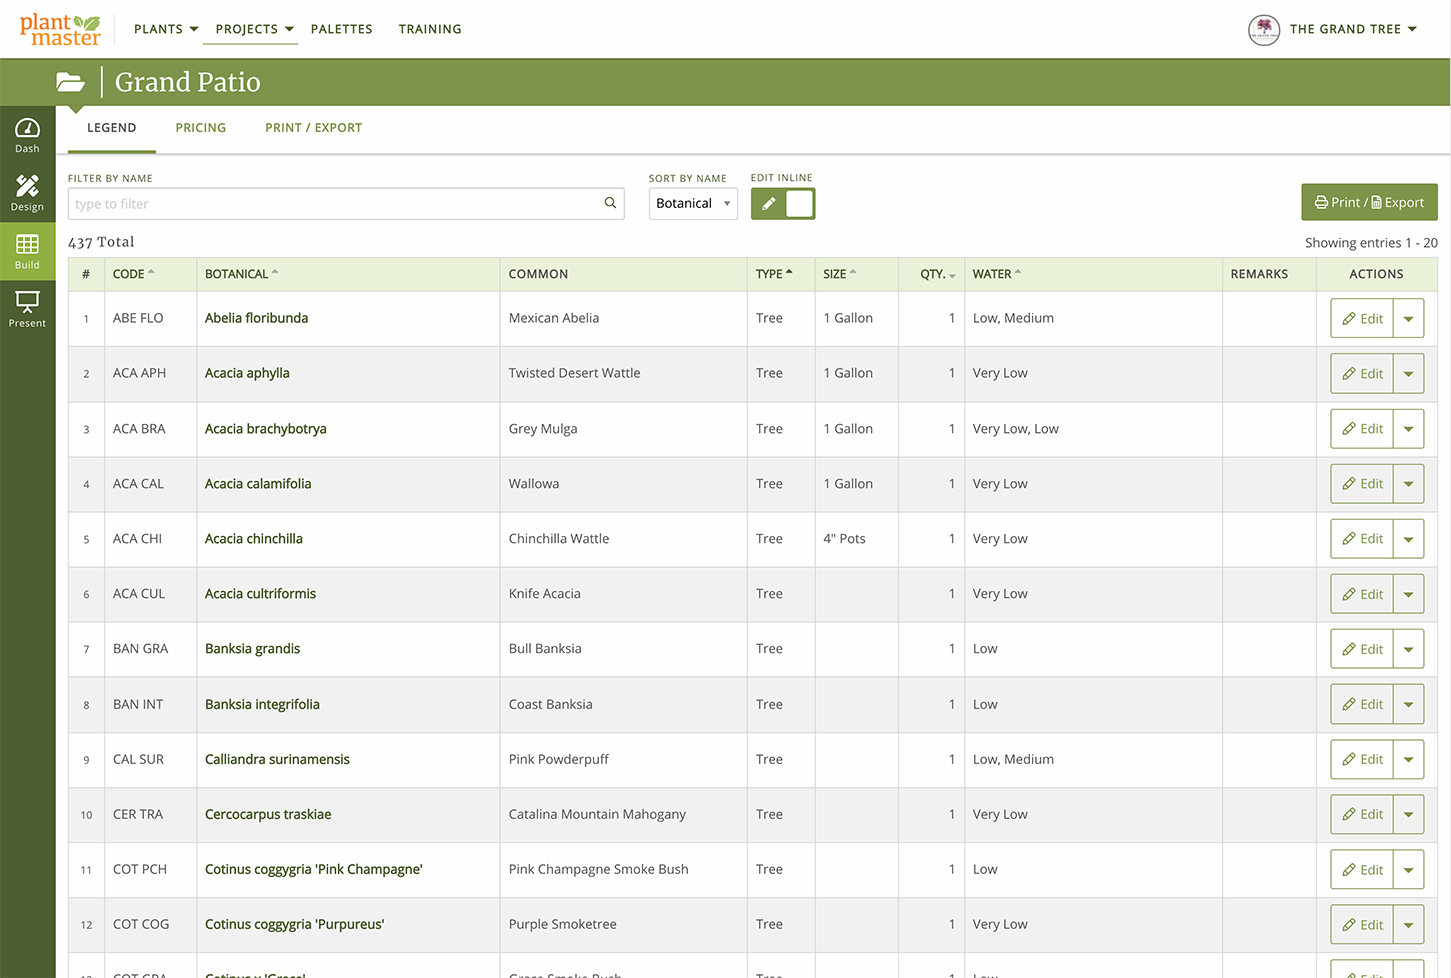Open actions dropdown for Acacia brachybotrya

click(1409, 428)
